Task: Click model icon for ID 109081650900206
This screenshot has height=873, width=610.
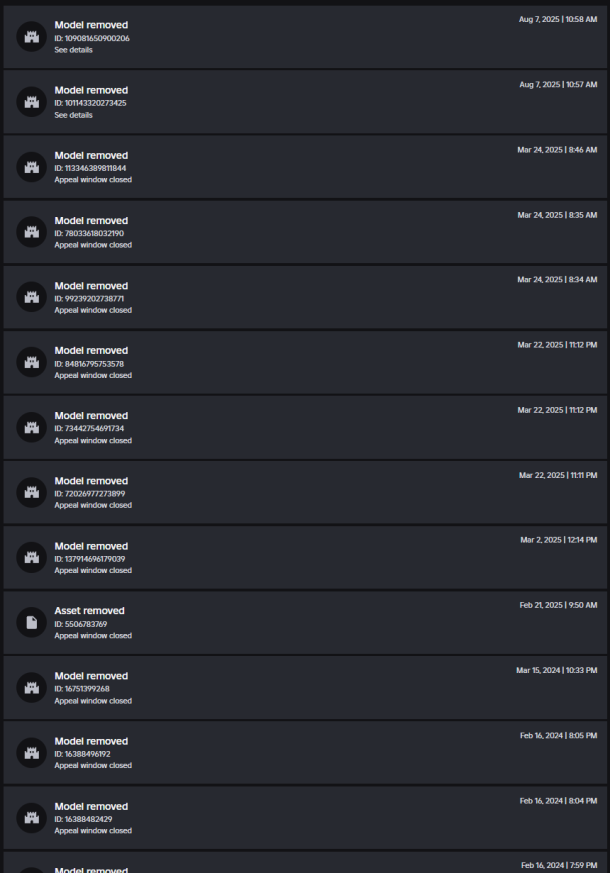Action: click(x=31, y=37)
